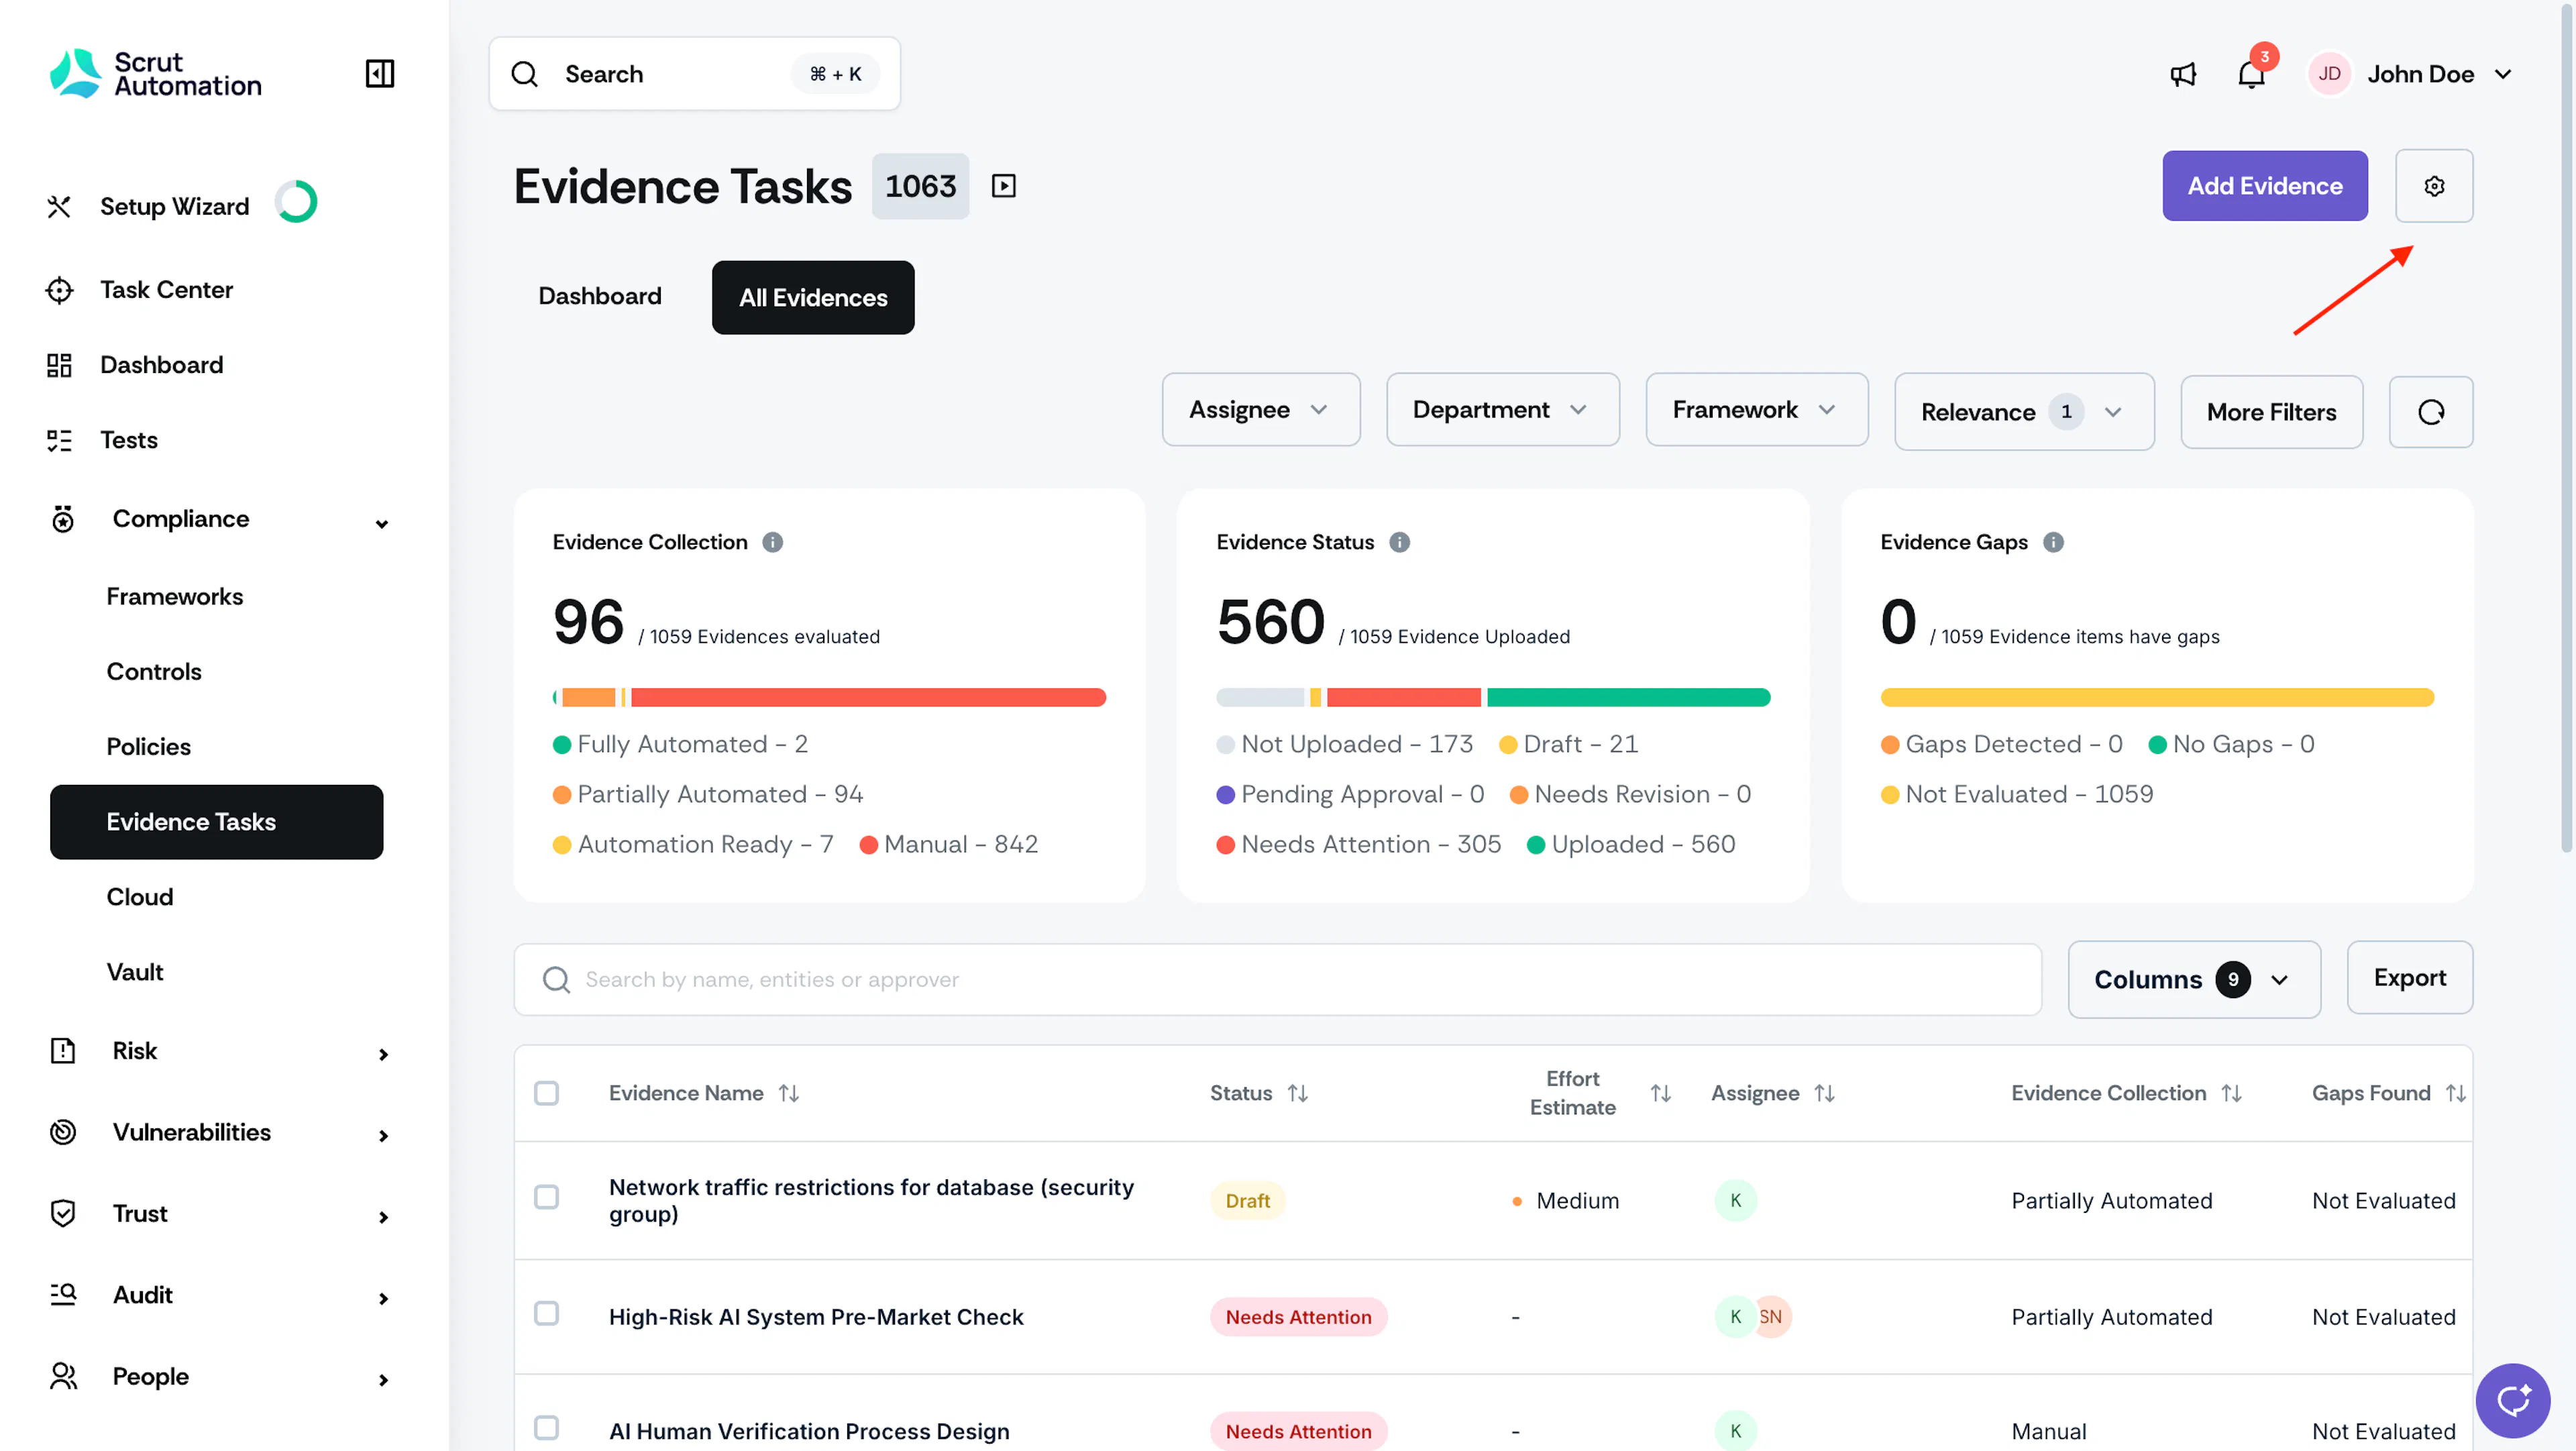Open the Columns dropdown
This screenshot has height=1451, width=2576.
(x=2194, y=980)
